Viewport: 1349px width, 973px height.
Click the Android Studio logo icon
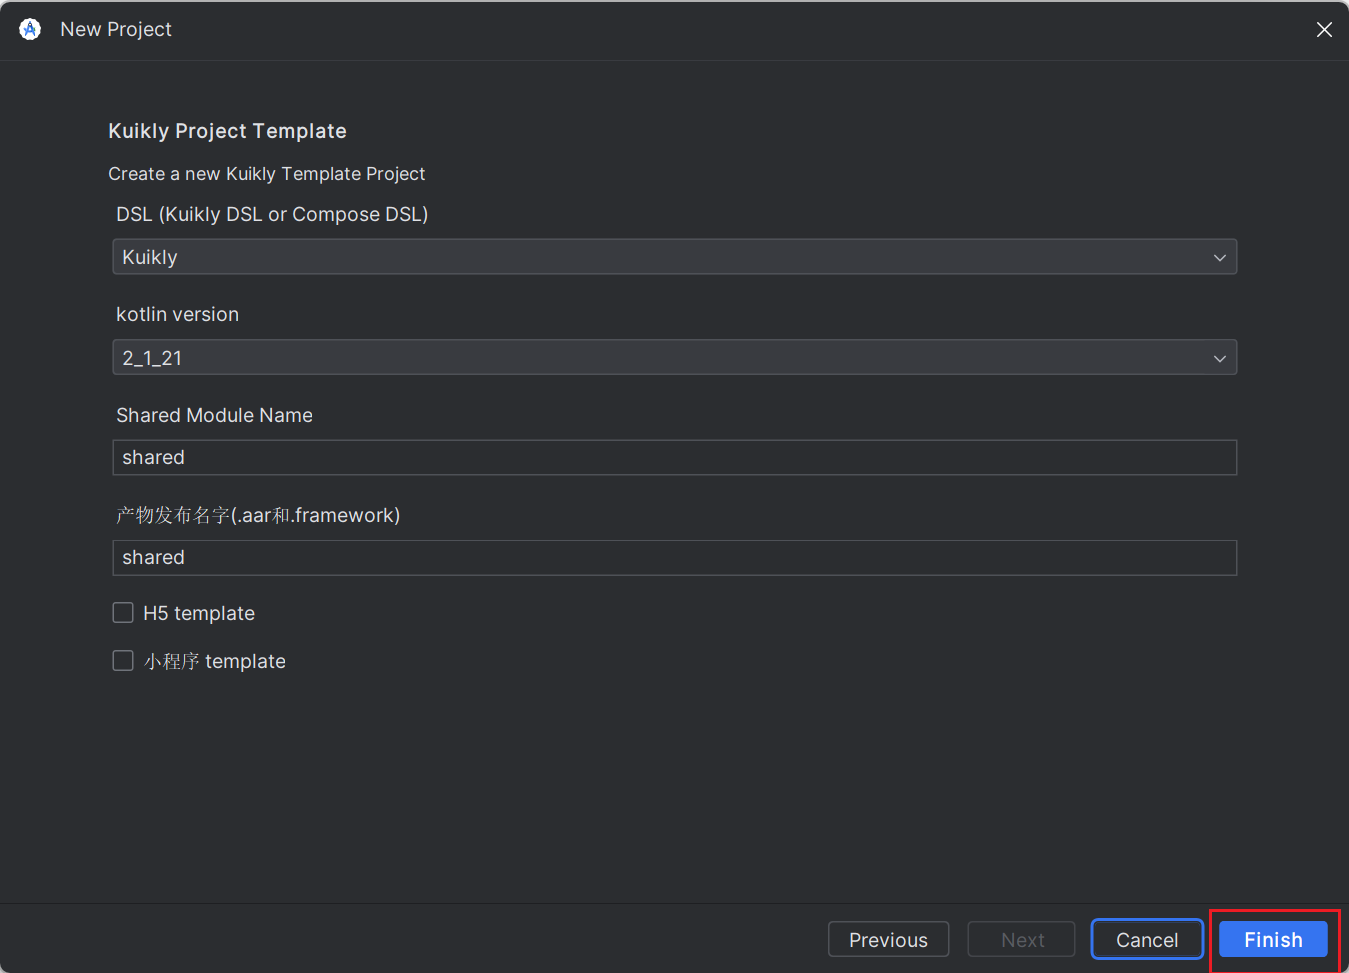[30, 29]
